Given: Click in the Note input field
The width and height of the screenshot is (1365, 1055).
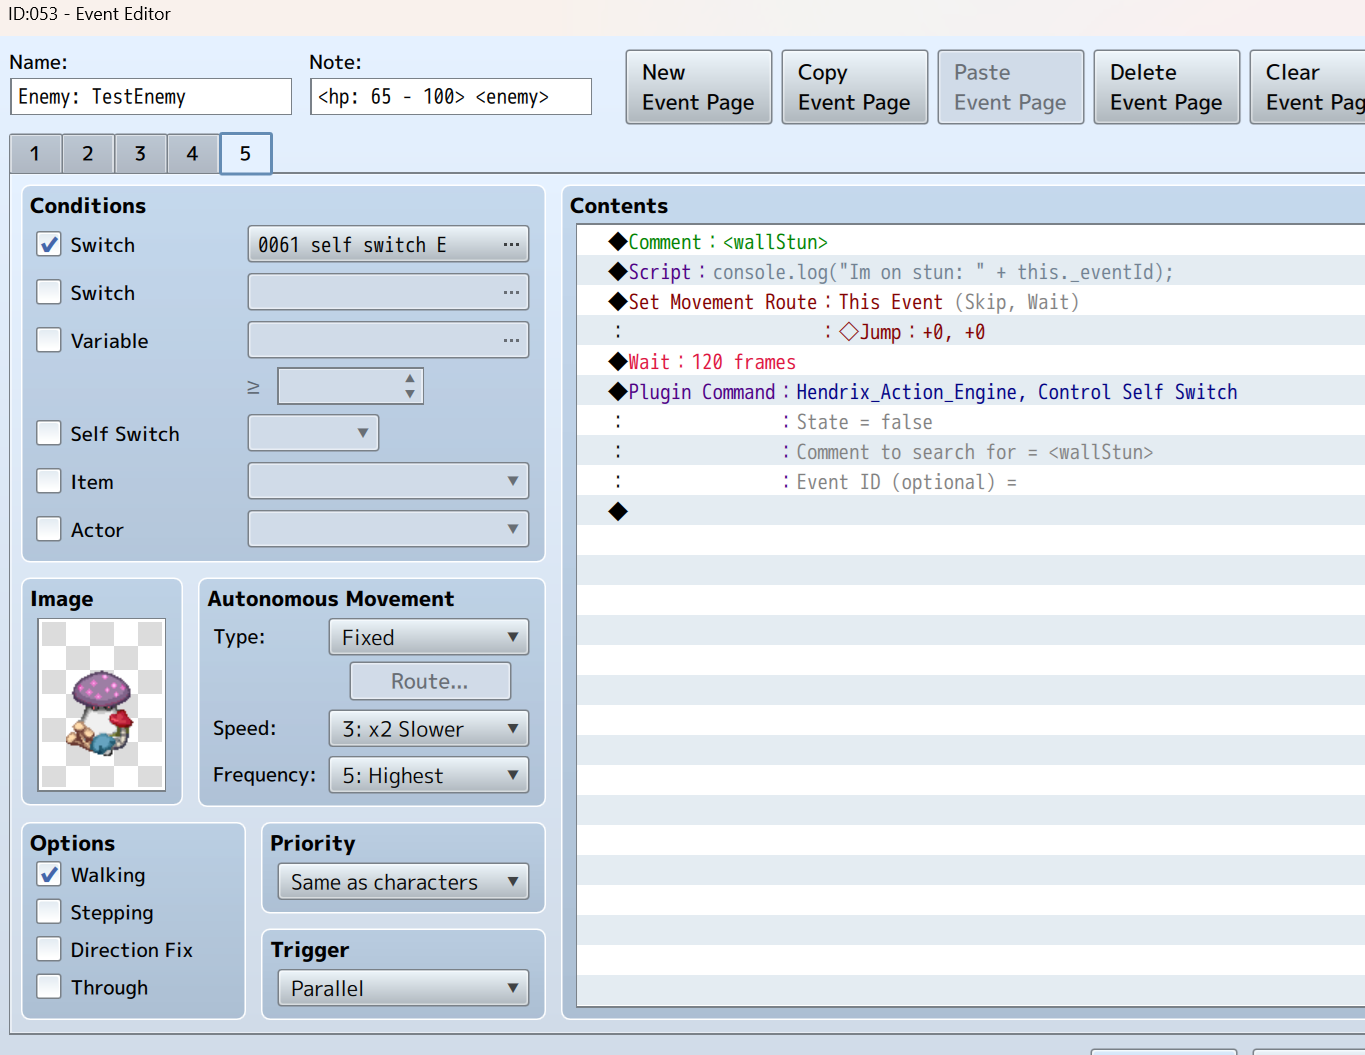Looking at the screenshot, I should [x=450, y=97].
